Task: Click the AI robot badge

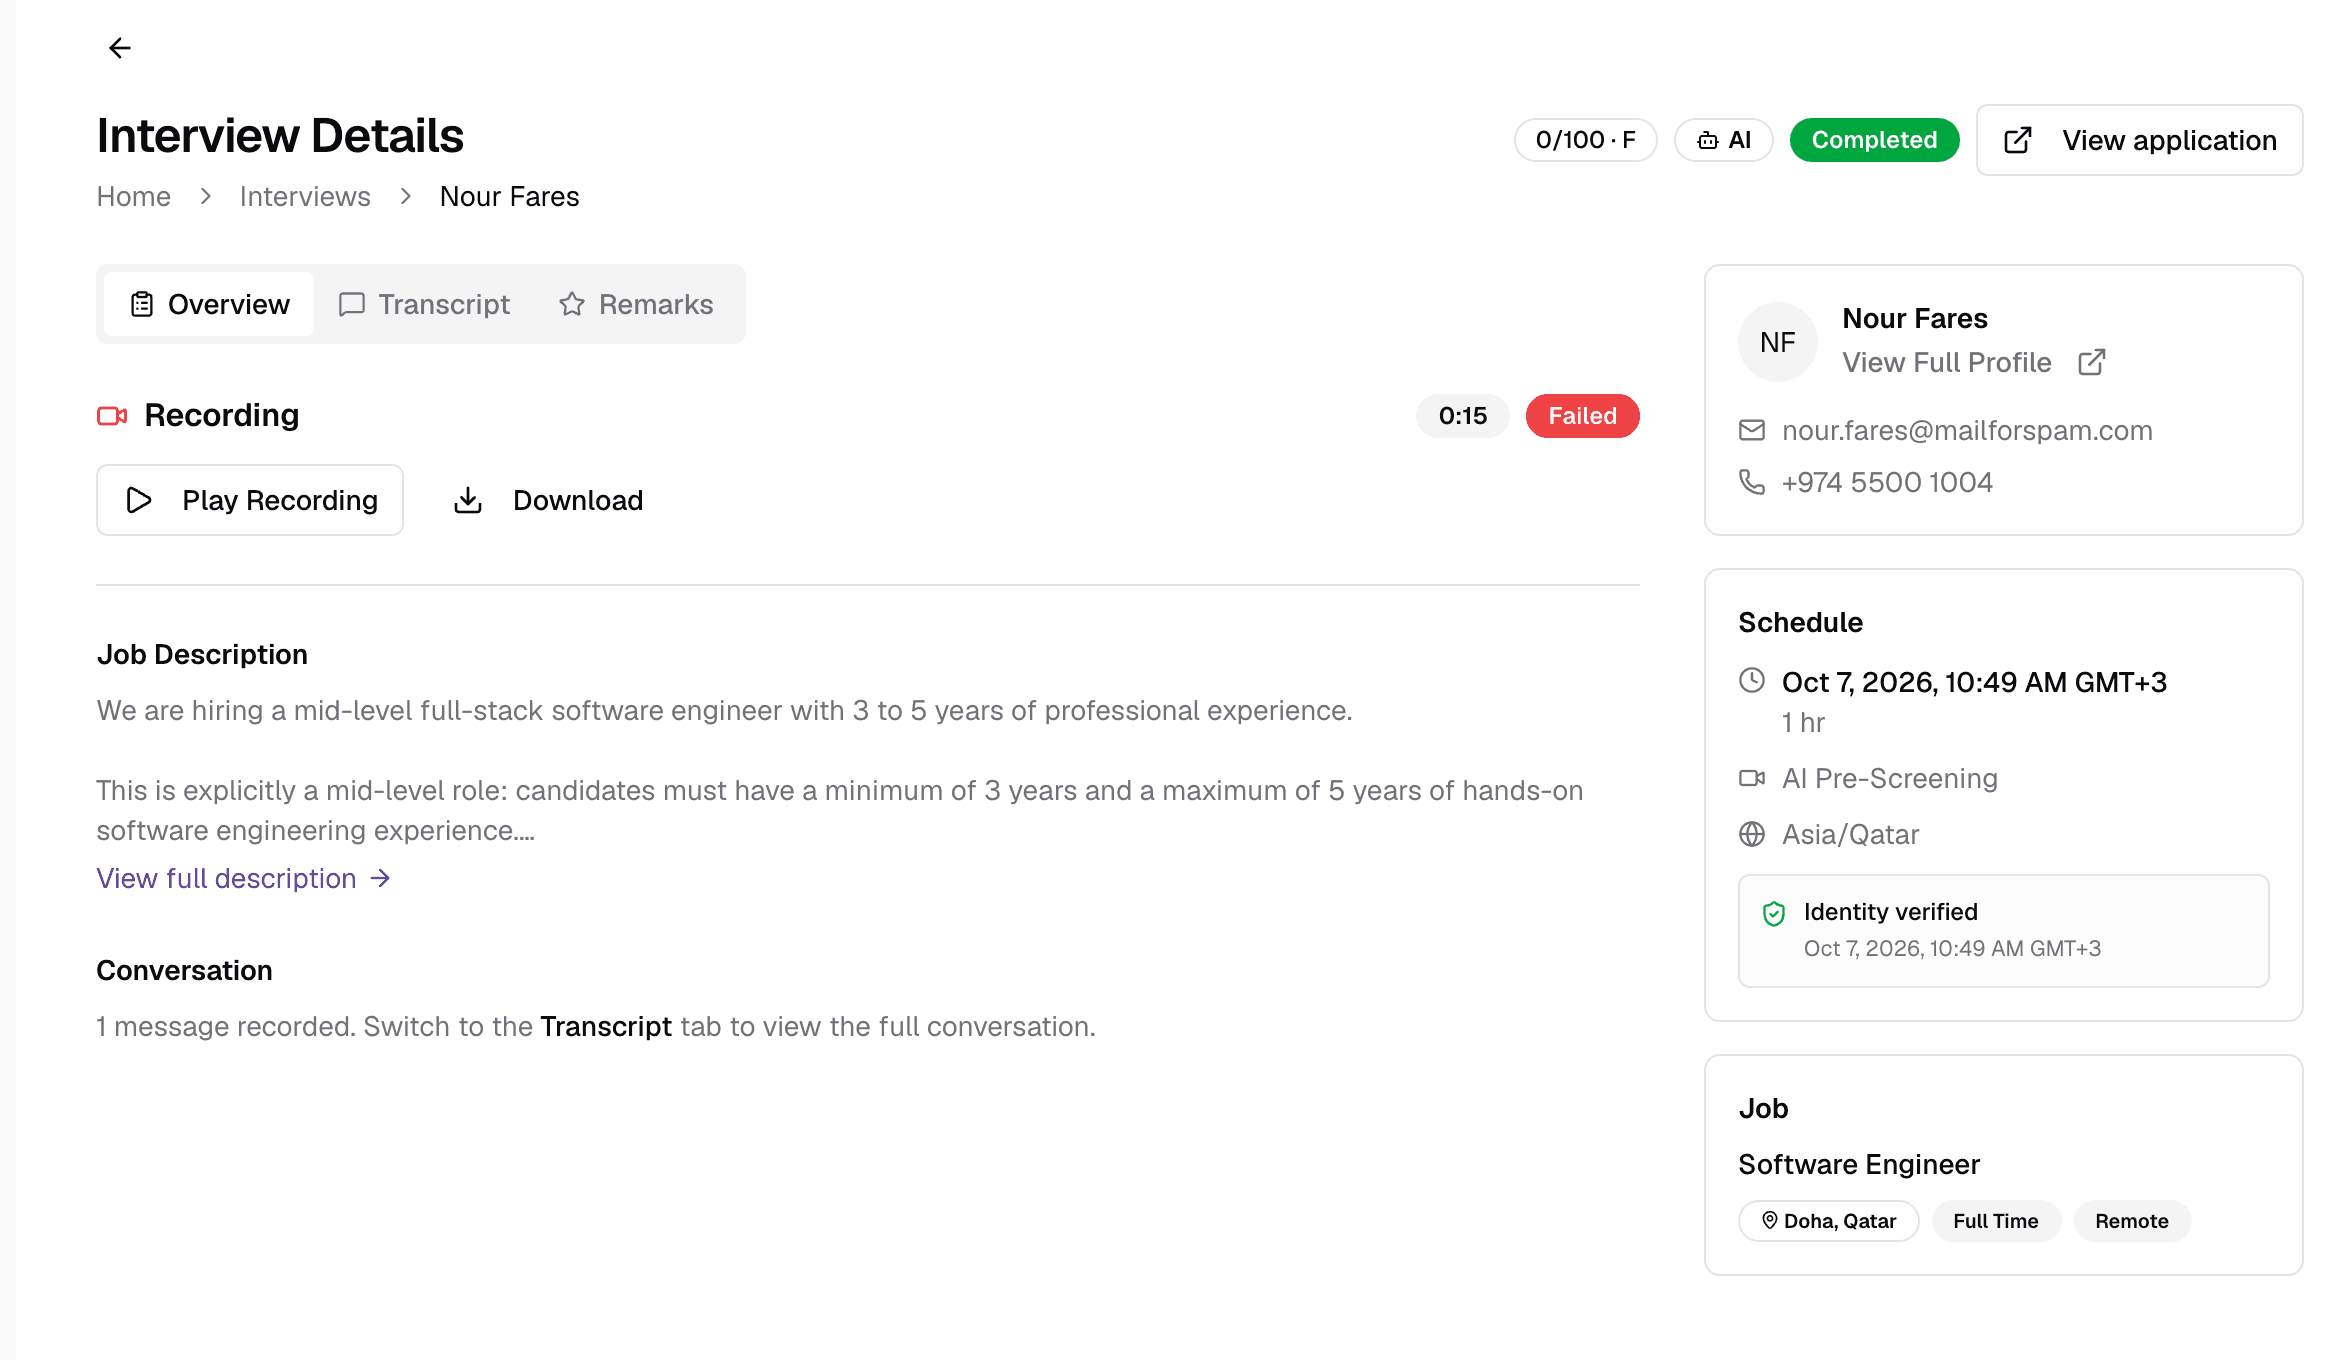Action: [1724, 140]
